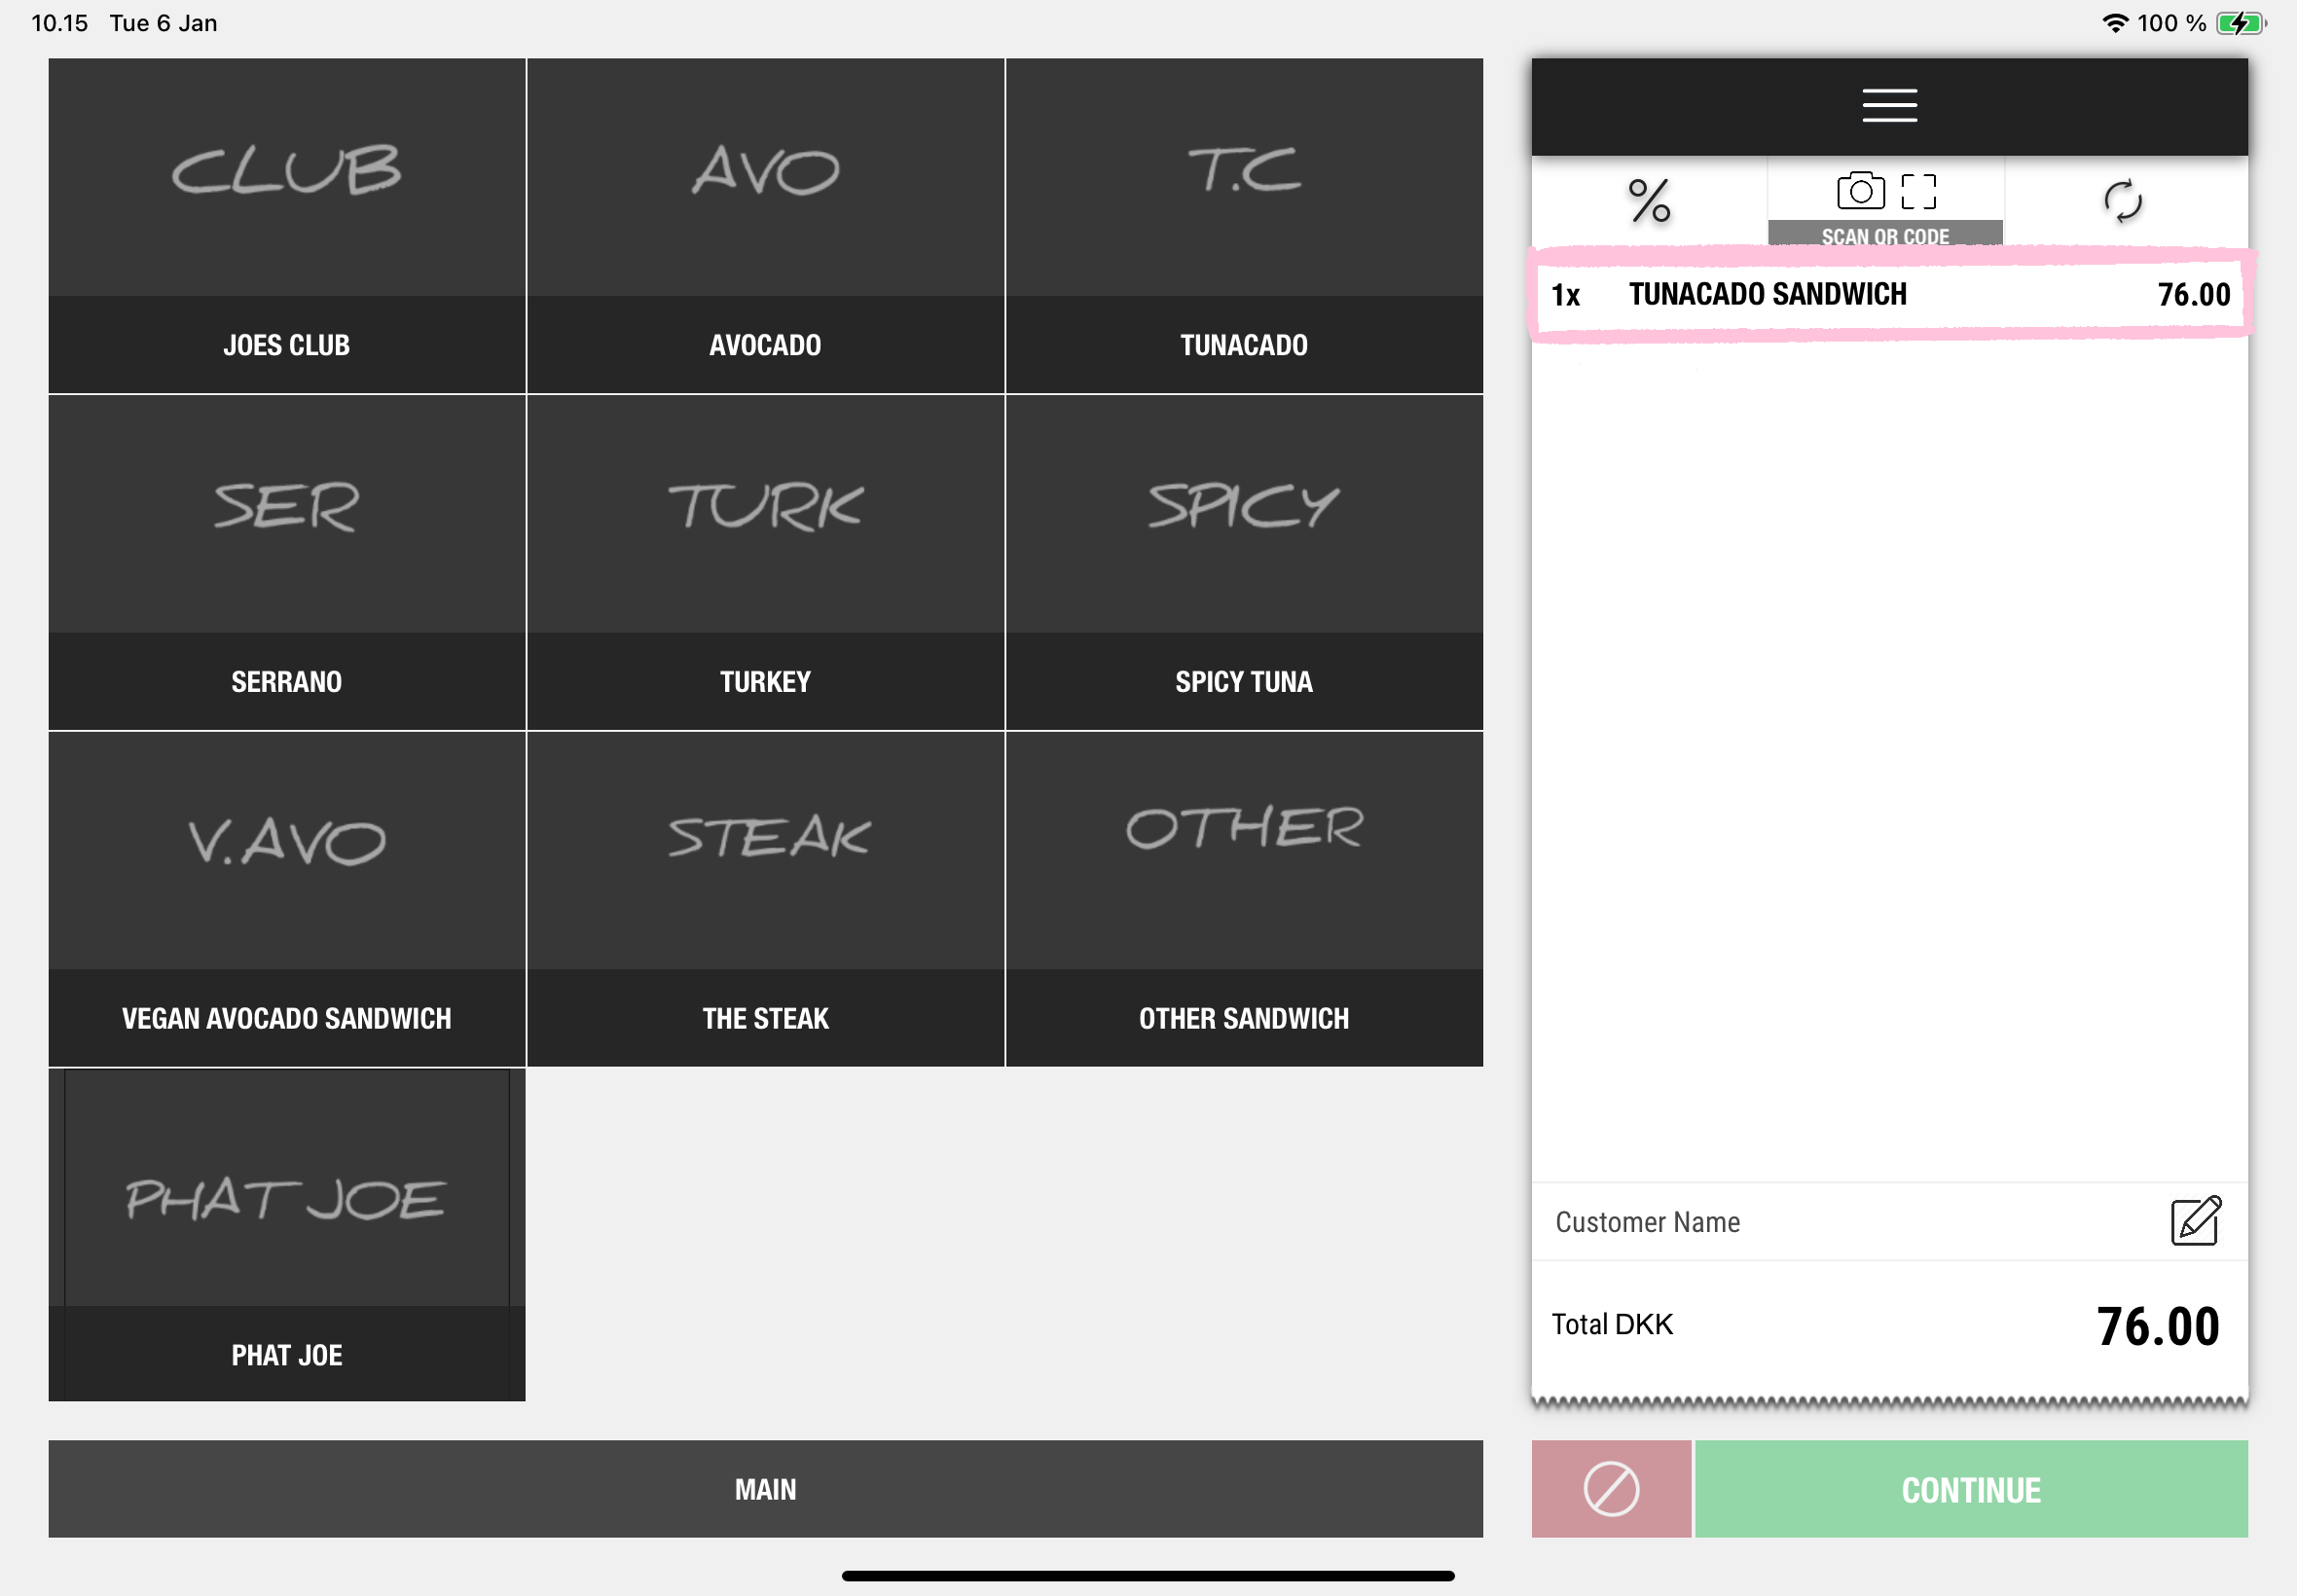This screenshot has width=2297, height=1596.
Task: Add a Turkey sandwich
Action: pos(765,562)
